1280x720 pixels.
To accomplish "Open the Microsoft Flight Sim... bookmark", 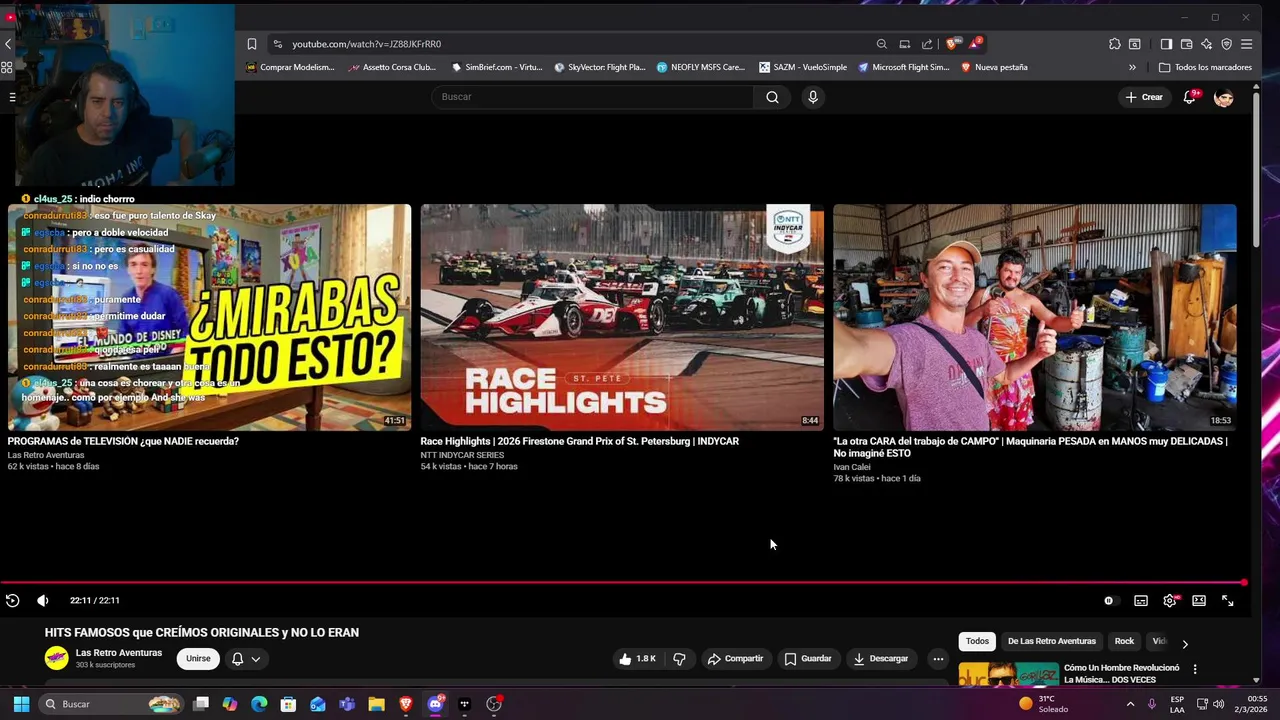I will [x=904, y=67].
